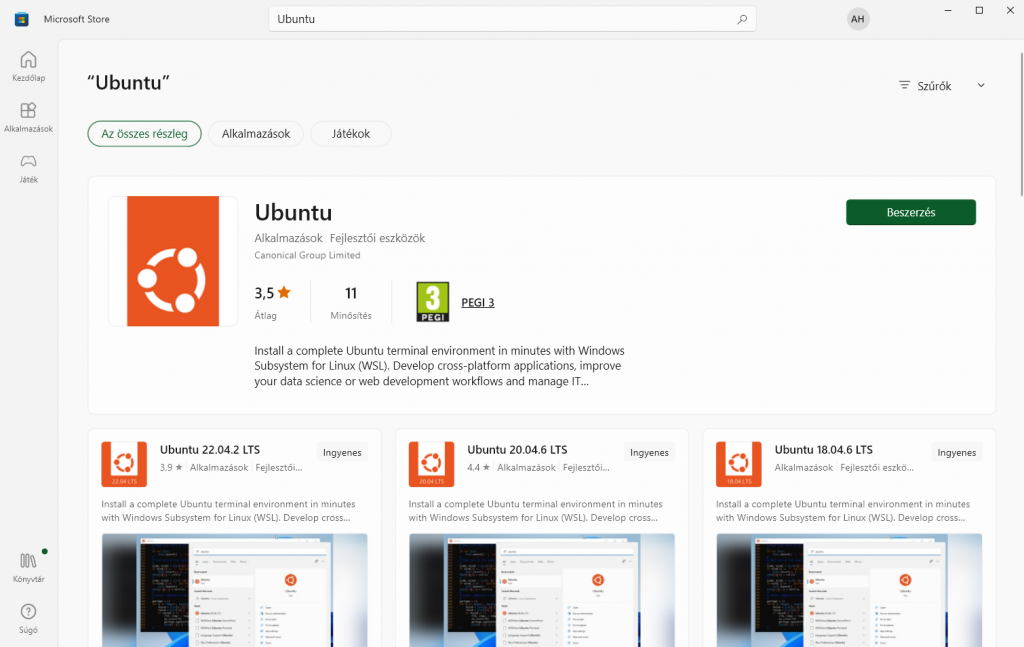
Task: Click the Ubuntu 20.04.6 LTS icon
Action: pos(432,464)
